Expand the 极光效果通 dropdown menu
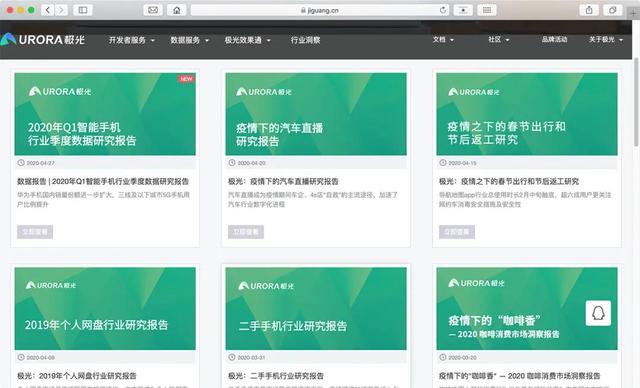640x388 pixels. [247, 40]
